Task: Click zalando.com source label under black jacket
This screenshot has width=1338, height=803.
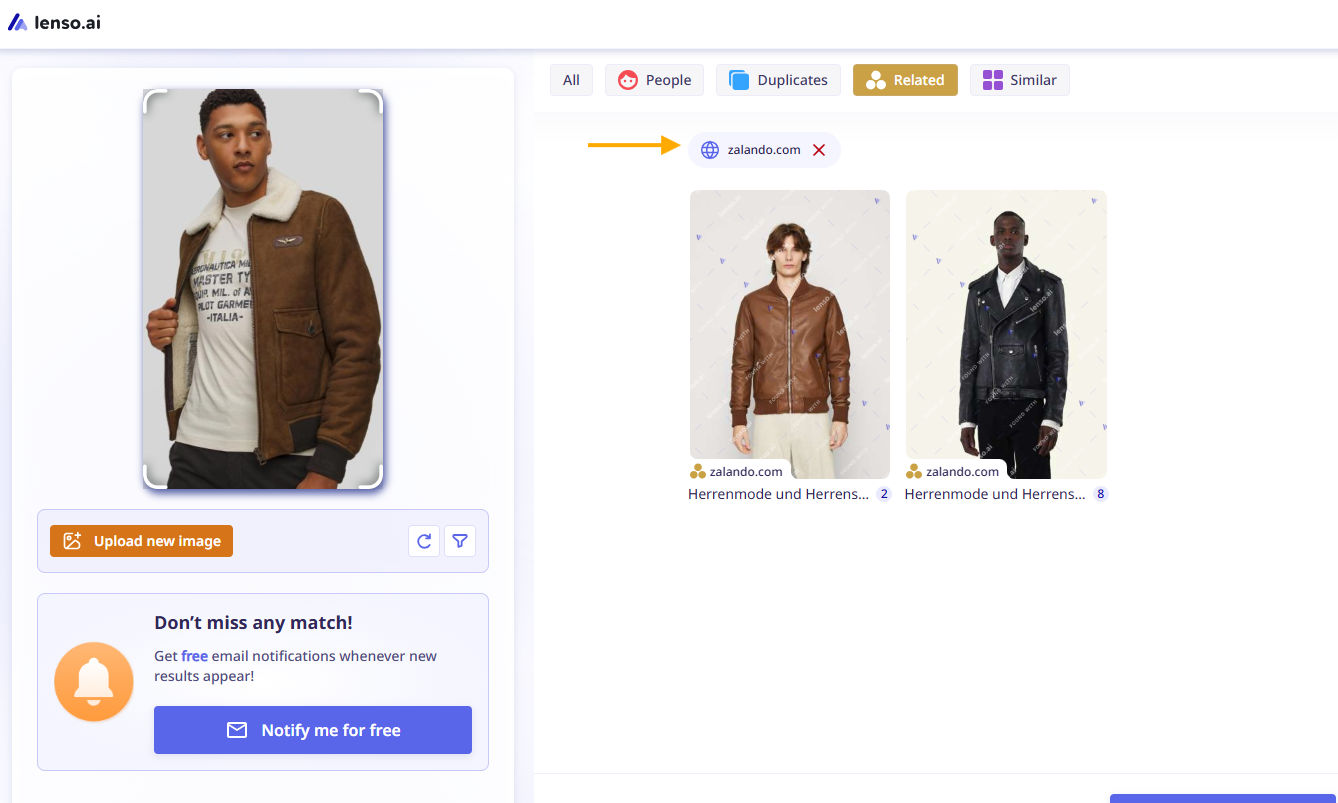Action: pyautogui.click(x=961, y=472)
